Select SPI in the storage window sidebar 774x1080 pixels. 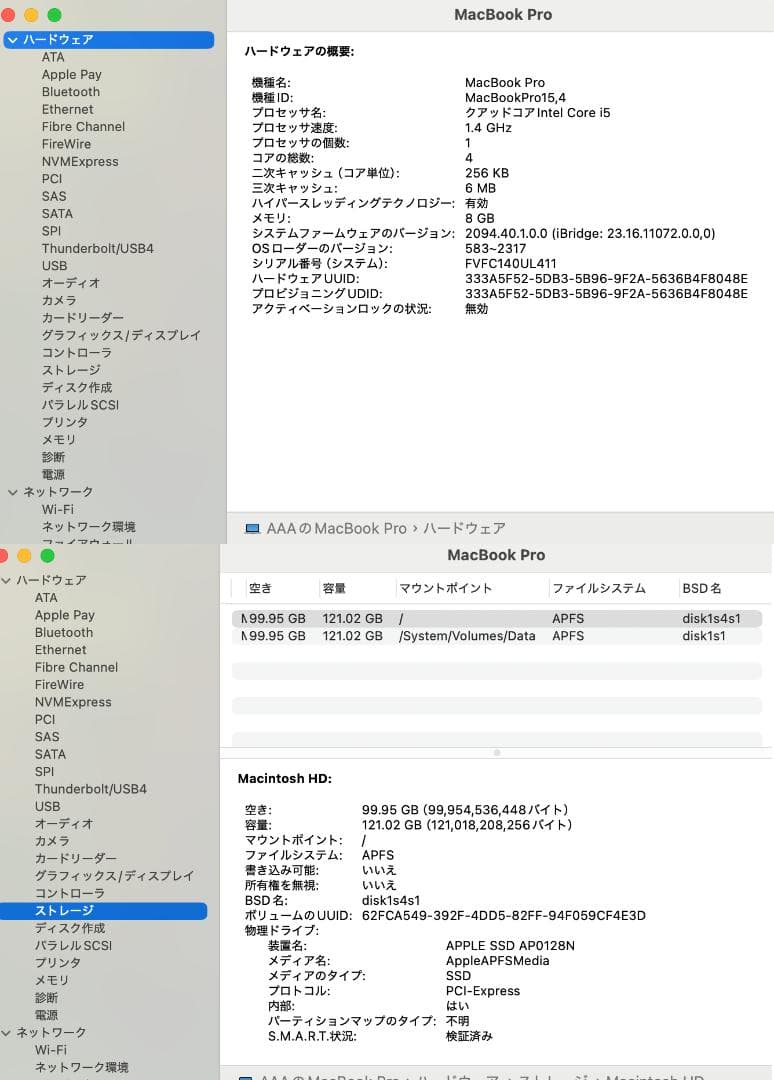[x=44, y=771]
